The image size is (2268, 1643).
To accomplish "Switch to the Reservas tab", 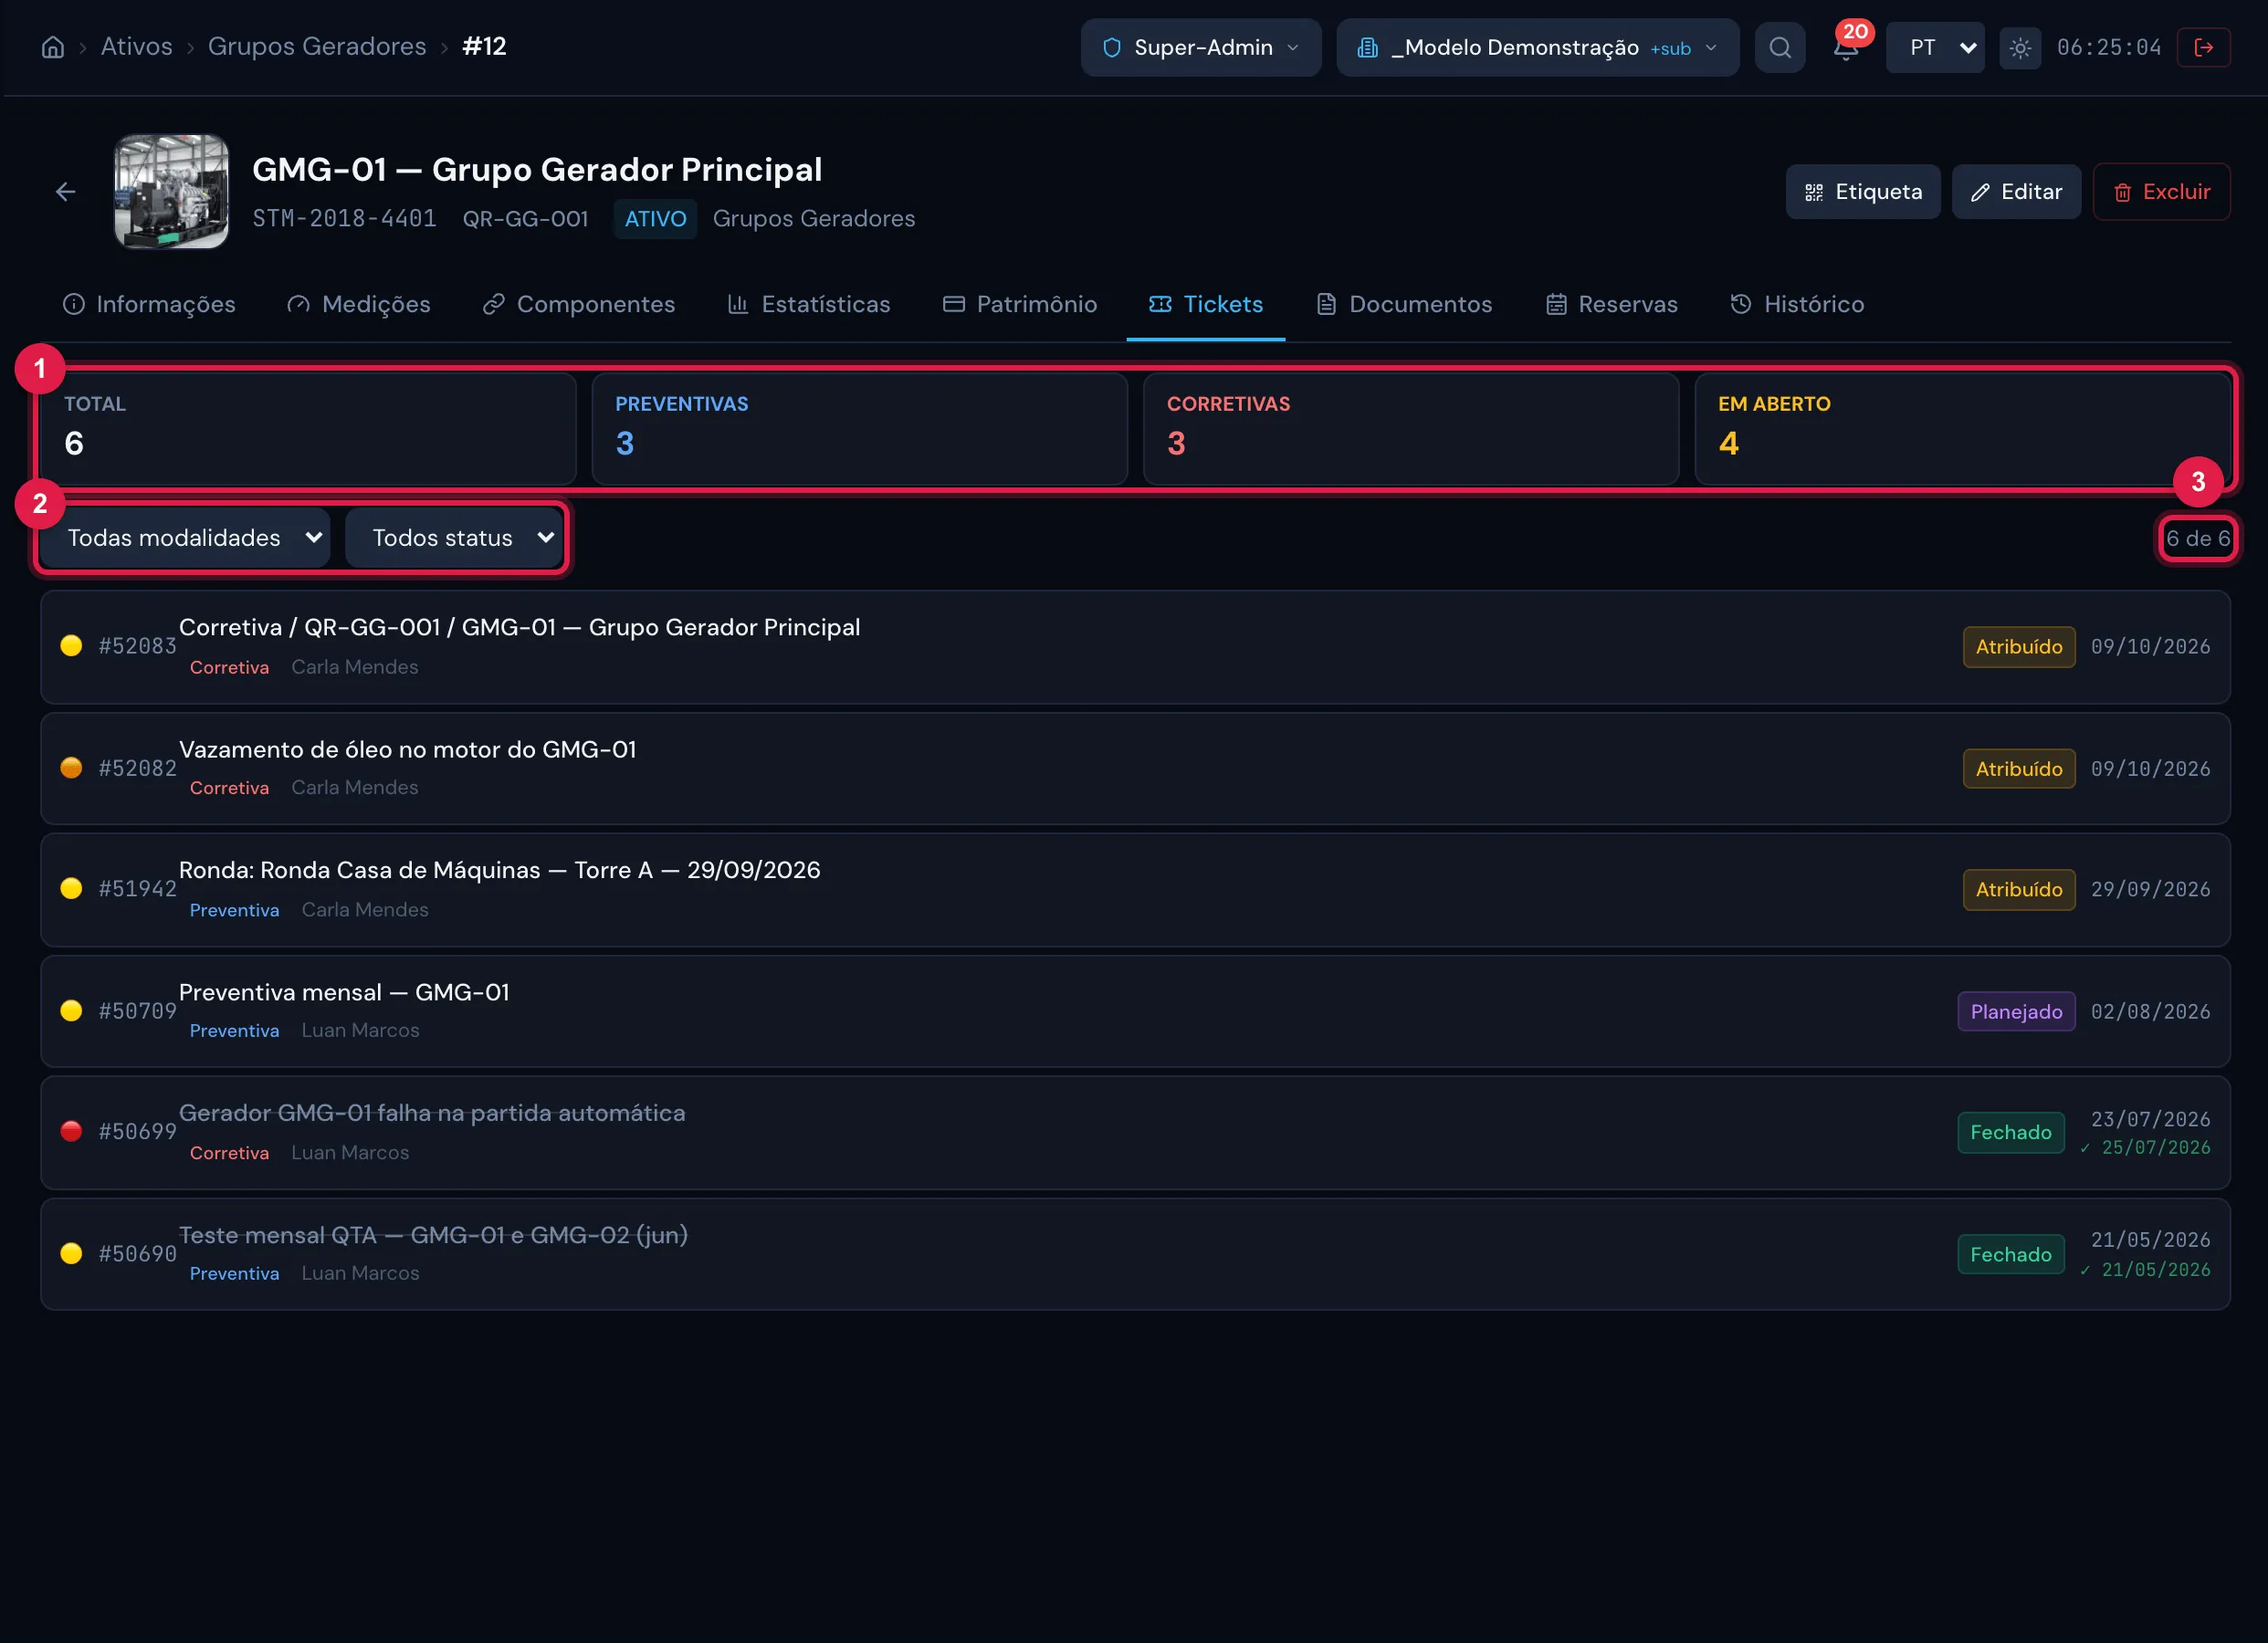I will tap(1612, 304).
